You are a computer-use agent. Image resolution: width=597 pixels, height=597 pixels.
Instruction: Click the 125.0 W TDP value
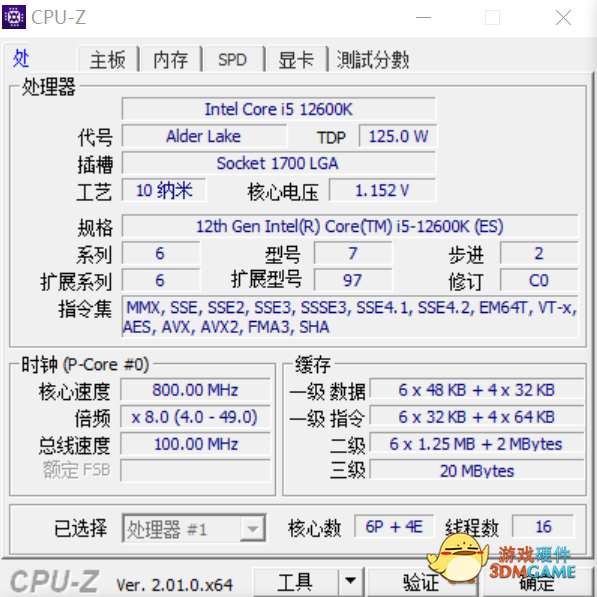coord(398,136)
